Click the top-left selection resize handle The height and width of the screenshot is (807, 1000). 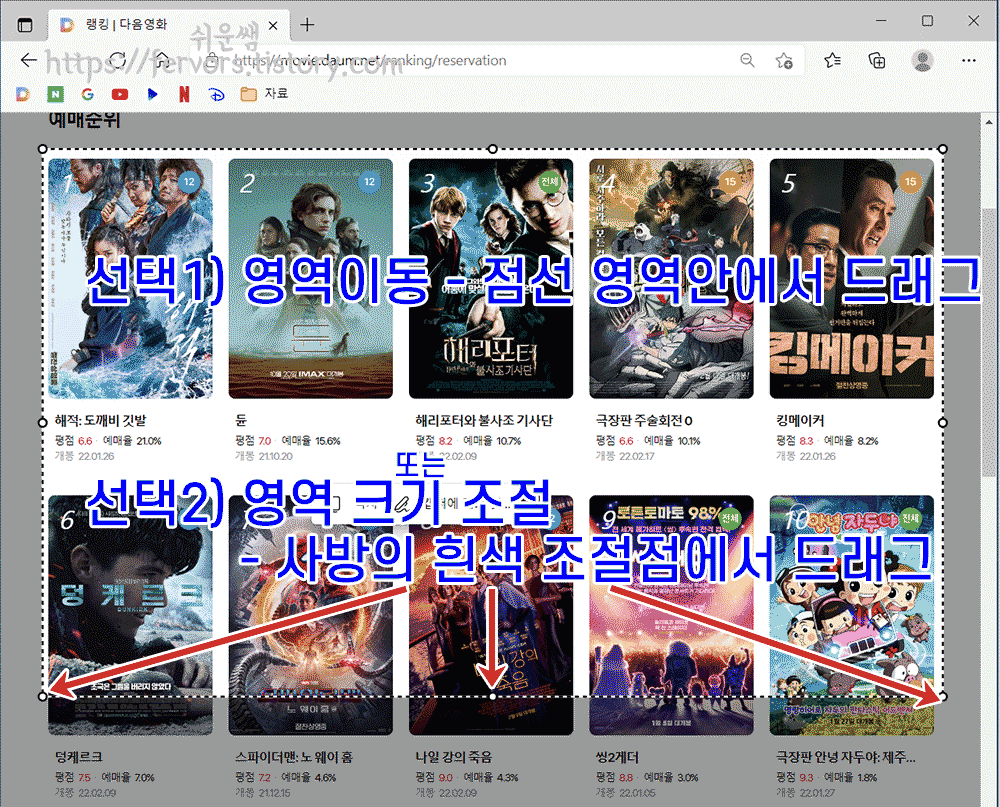[43, 149]
